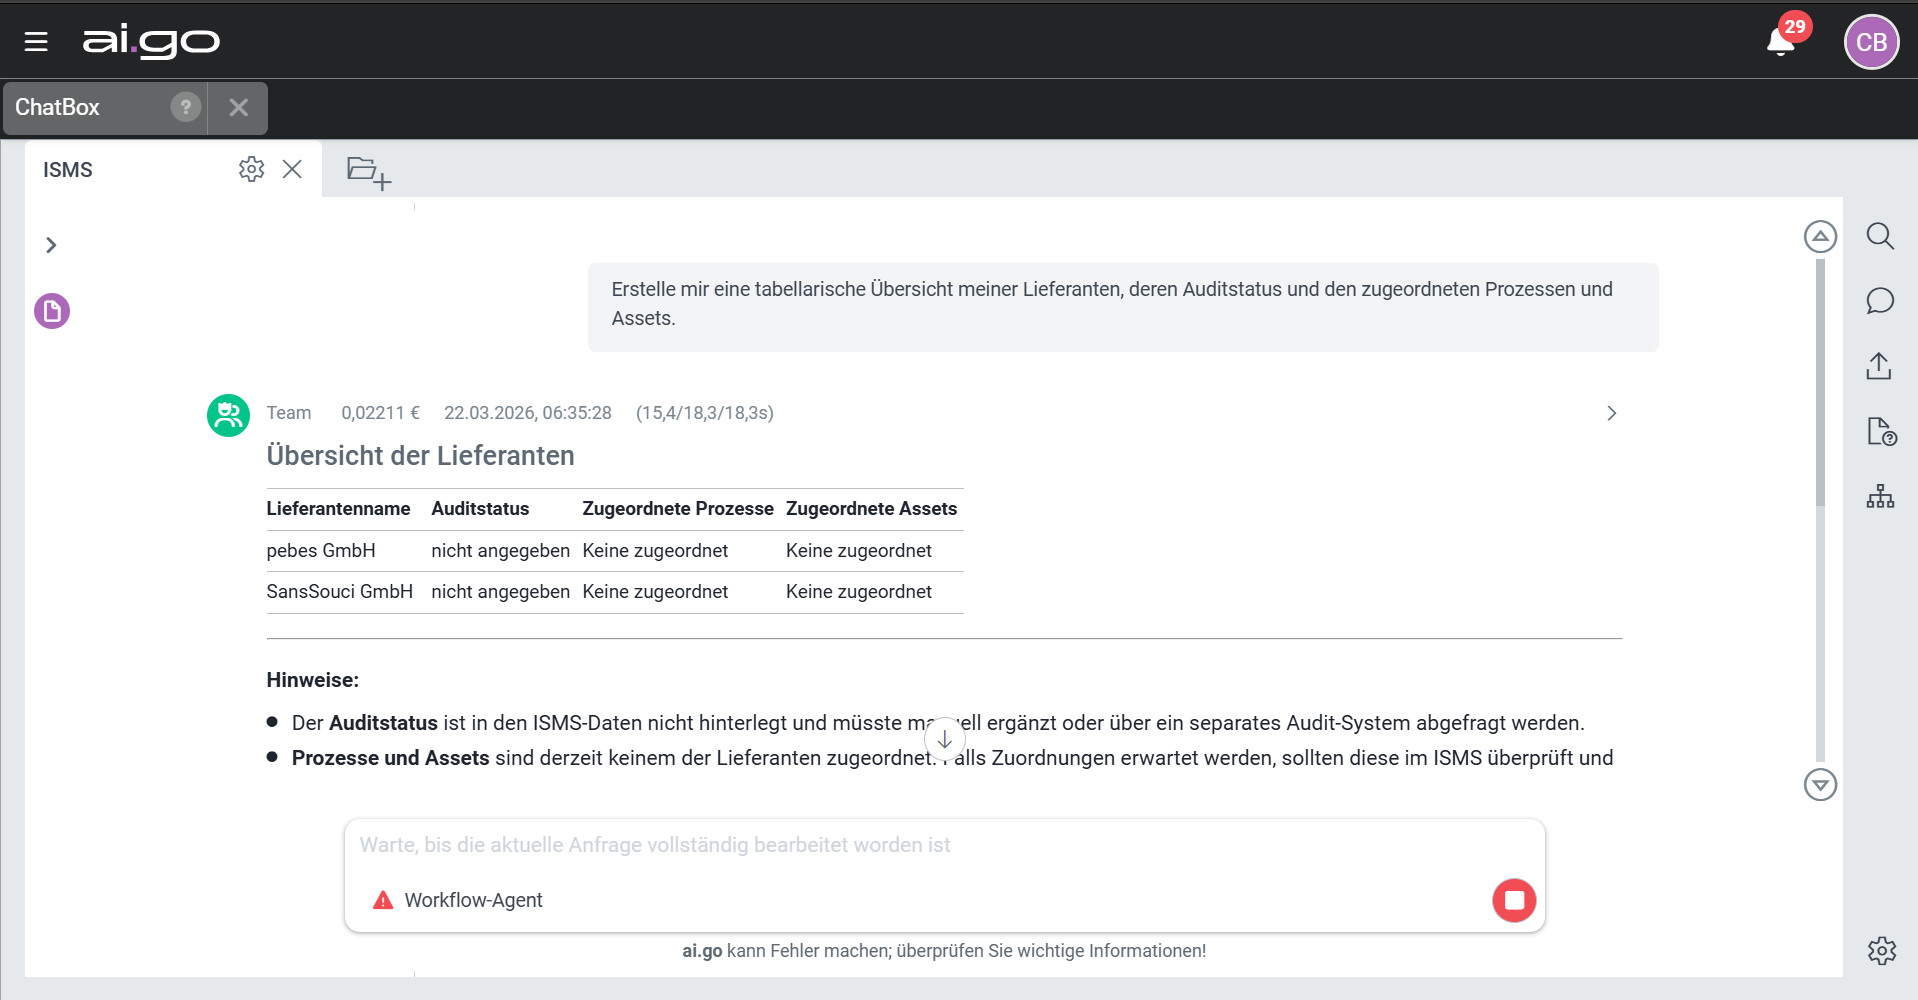Open ISMS tab settings gear
1918x1000 pixels.
pos(251,169)
